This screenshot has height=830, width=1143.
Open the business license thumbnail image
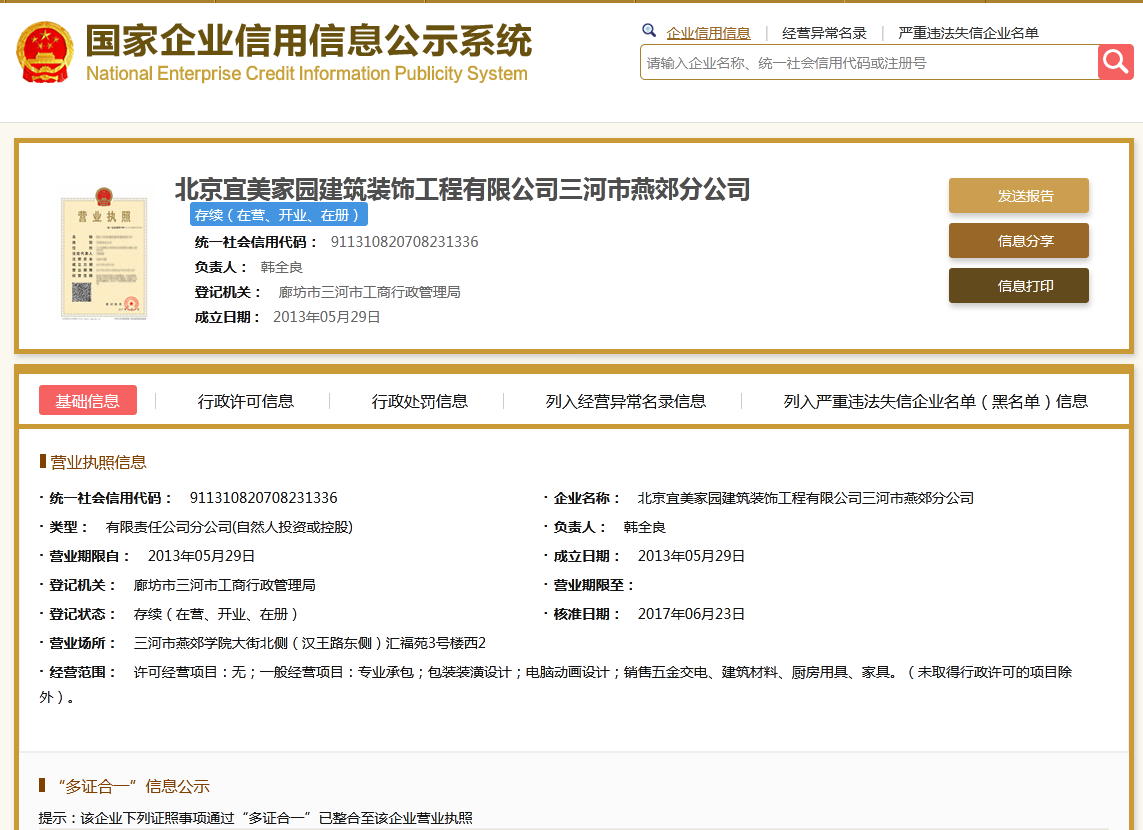104,254
